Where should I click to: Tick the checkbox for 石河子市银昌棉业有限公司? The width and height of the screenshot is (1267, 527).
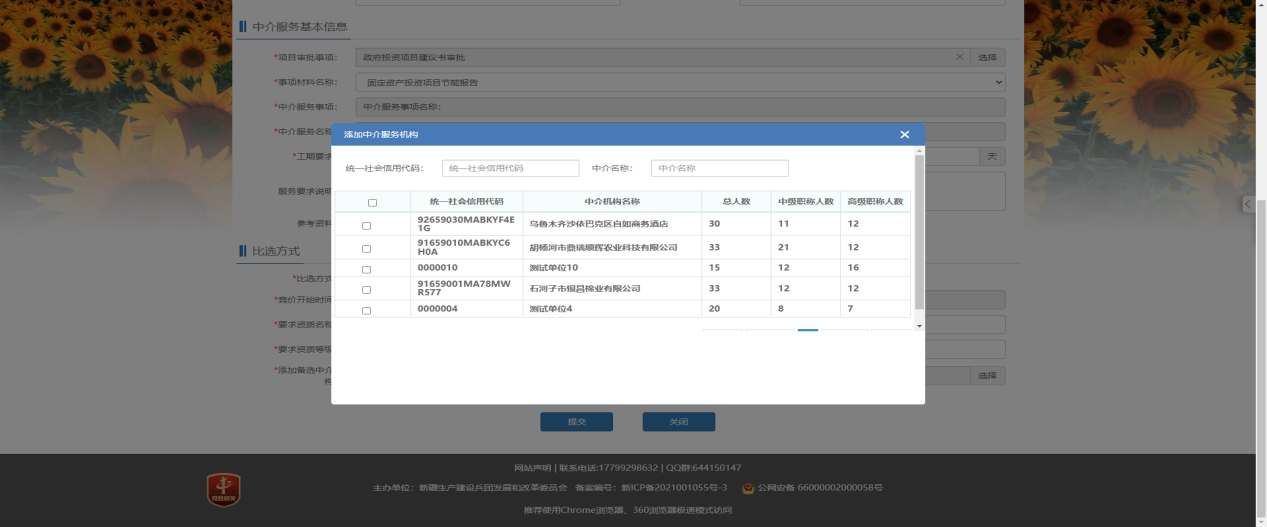tap(366, 290)
